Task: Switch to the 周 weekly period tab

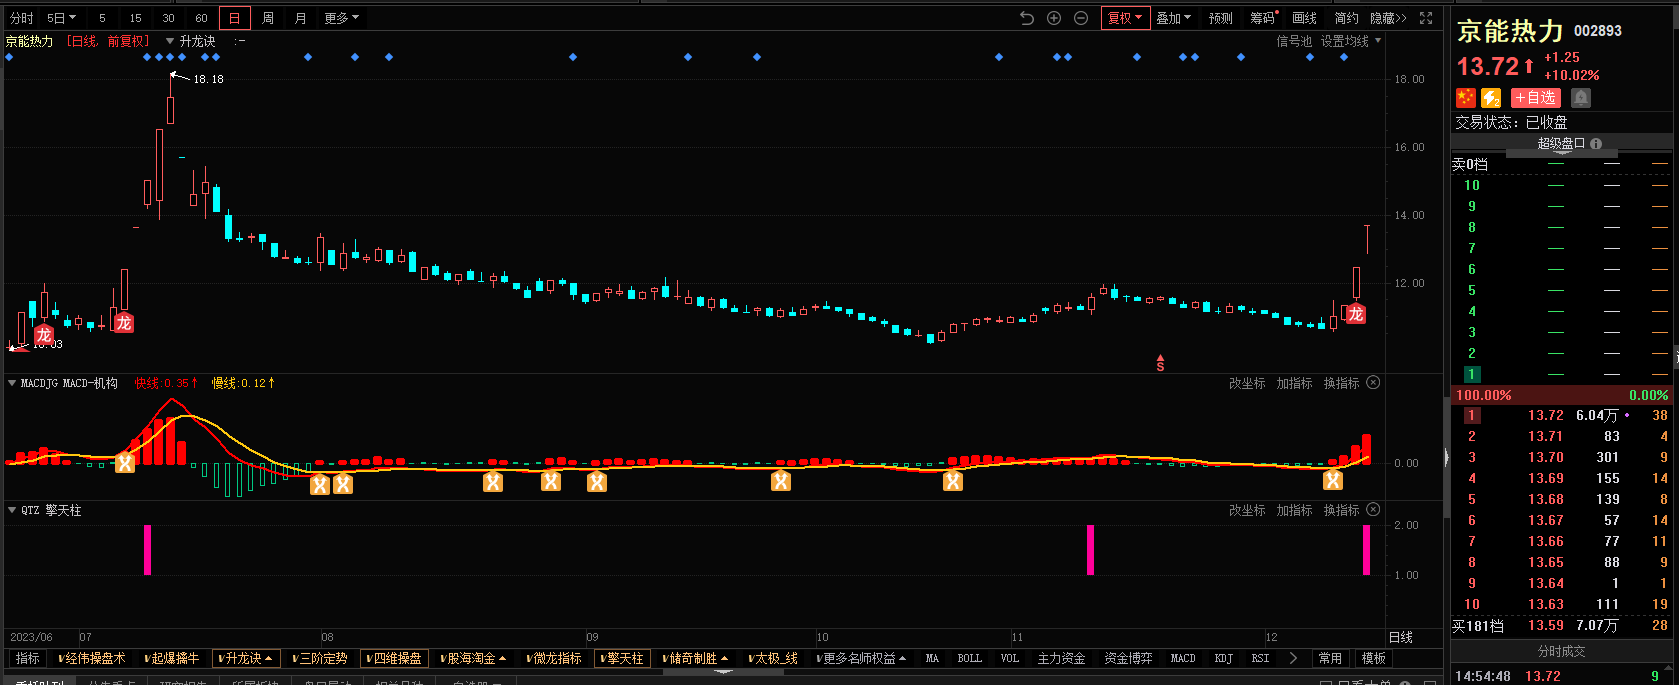Action: pyautogui.click(x=268, y=18)
